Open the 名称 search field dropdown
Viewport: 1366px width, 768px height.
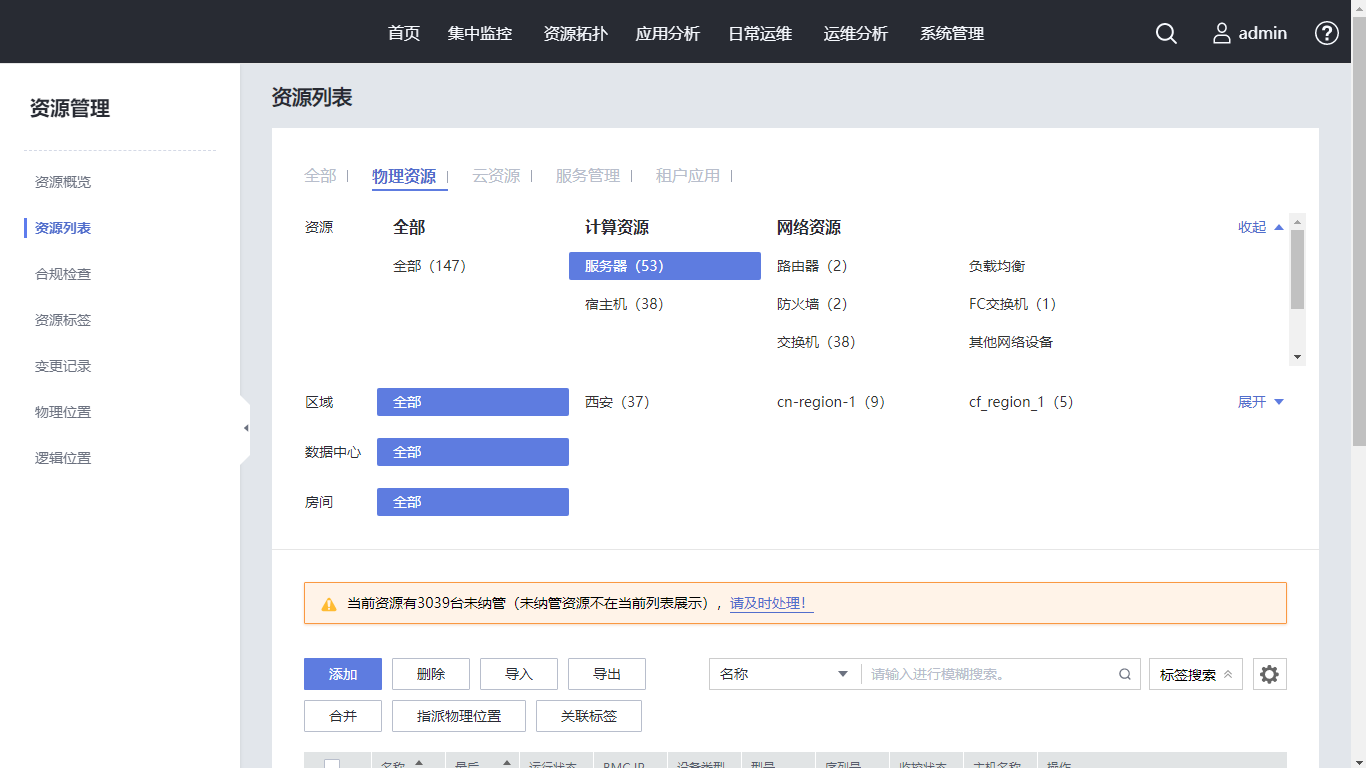[784, 674]
